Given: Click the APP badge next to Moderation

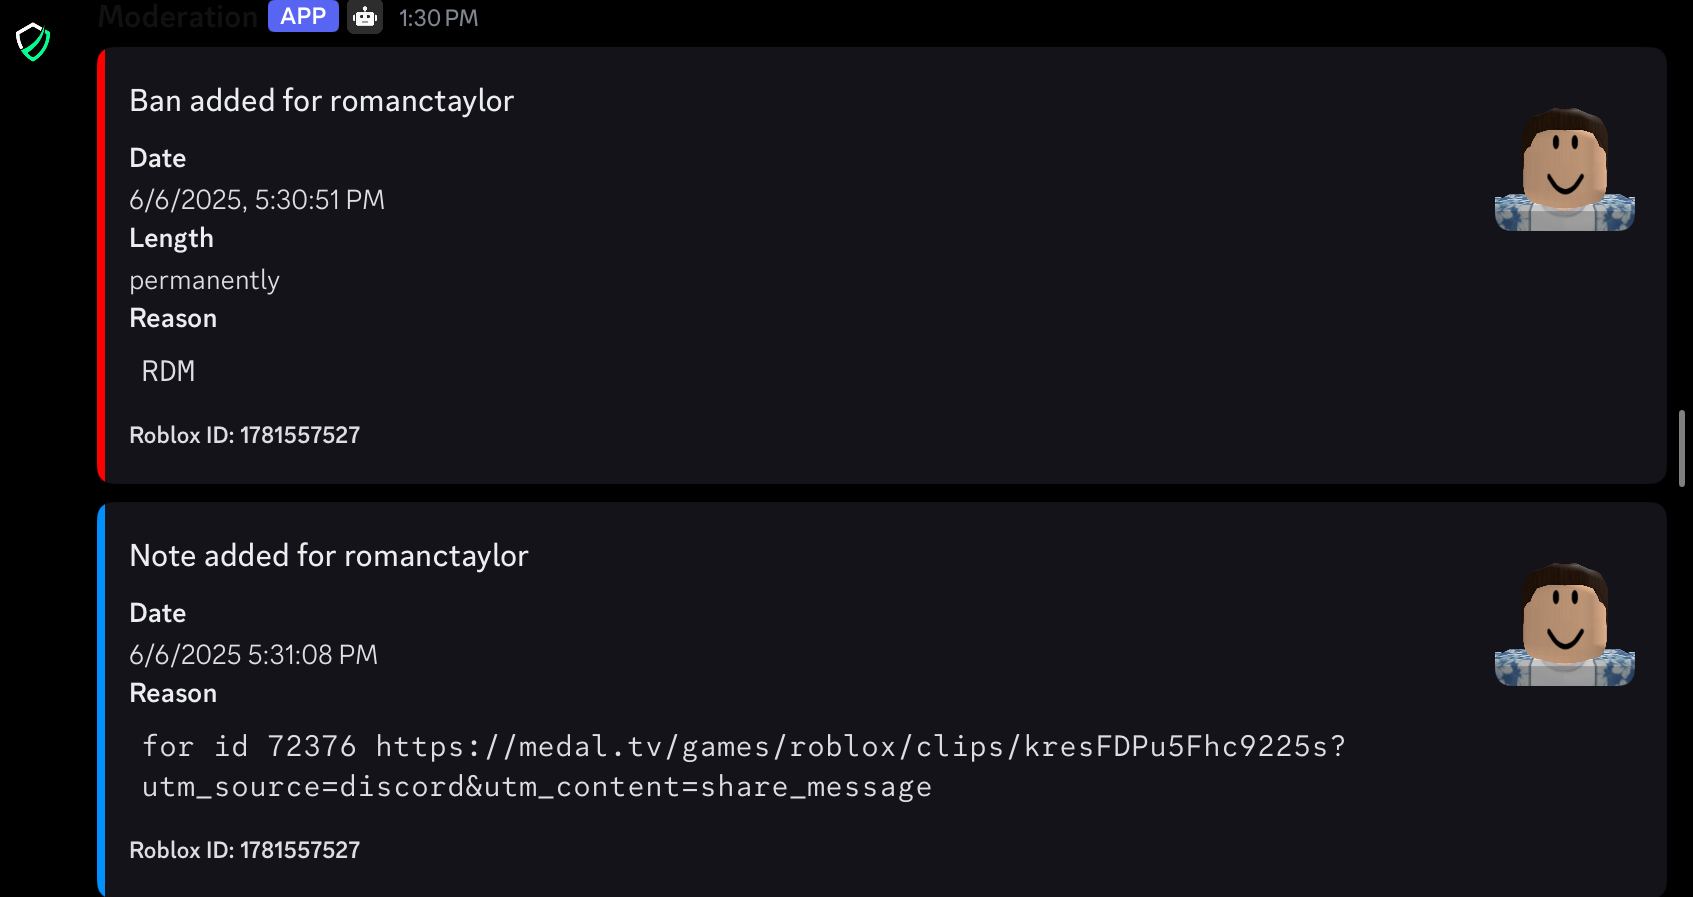Looking at the screenshot, I should 303,16.
